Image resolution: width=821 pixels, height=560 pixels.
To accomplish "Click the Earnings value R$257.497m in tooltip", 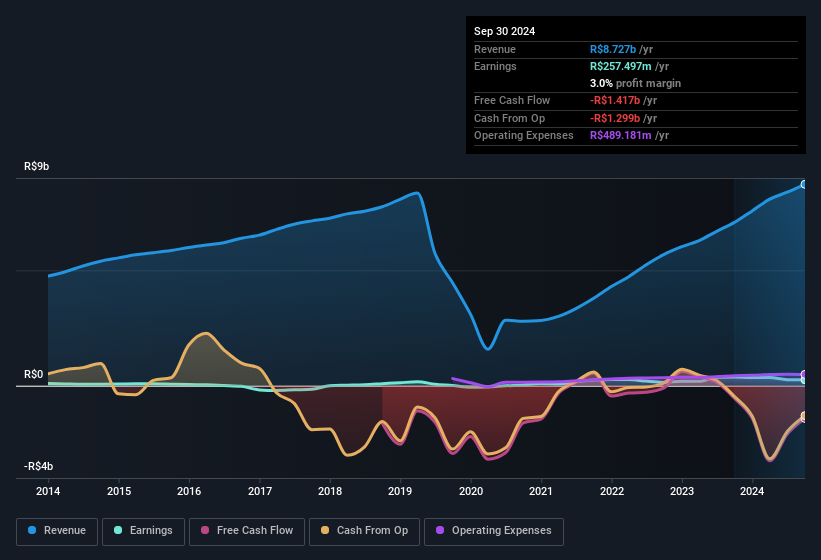I will [x=628, y=66].
